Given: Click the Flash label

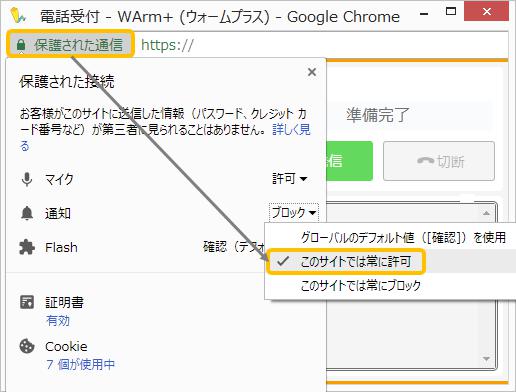Looking at the screenshot, I should tap(61, 247).
